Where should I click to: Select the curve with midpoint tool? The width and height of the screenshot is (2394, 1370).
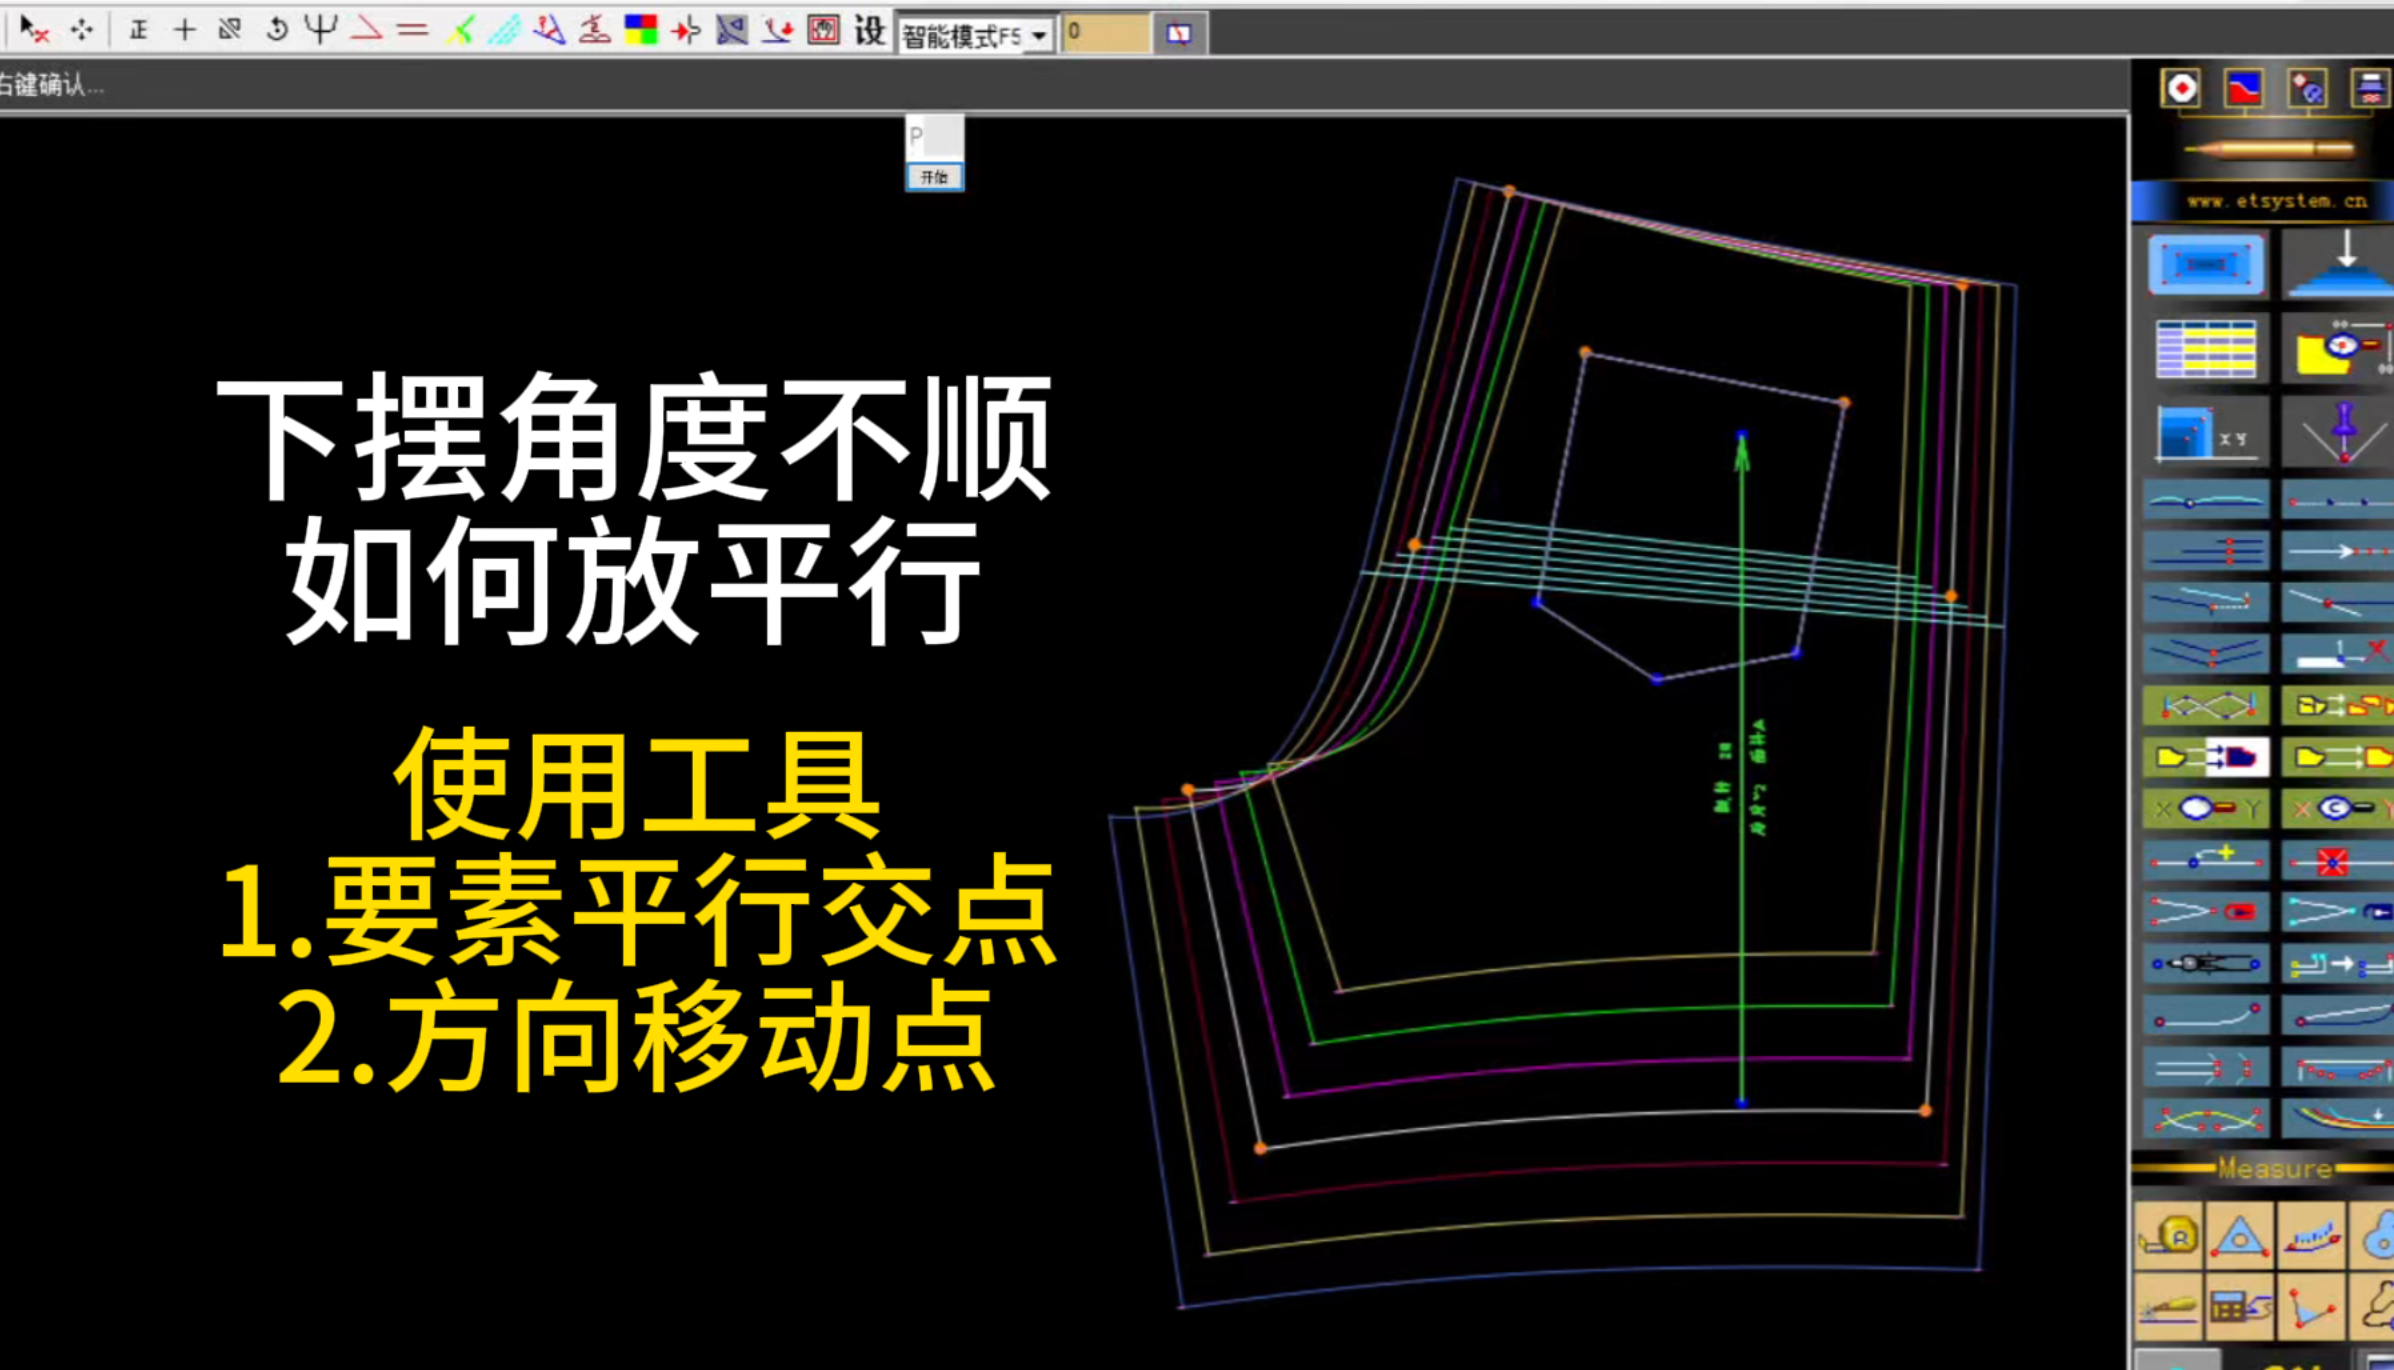tap(2206, 501)
